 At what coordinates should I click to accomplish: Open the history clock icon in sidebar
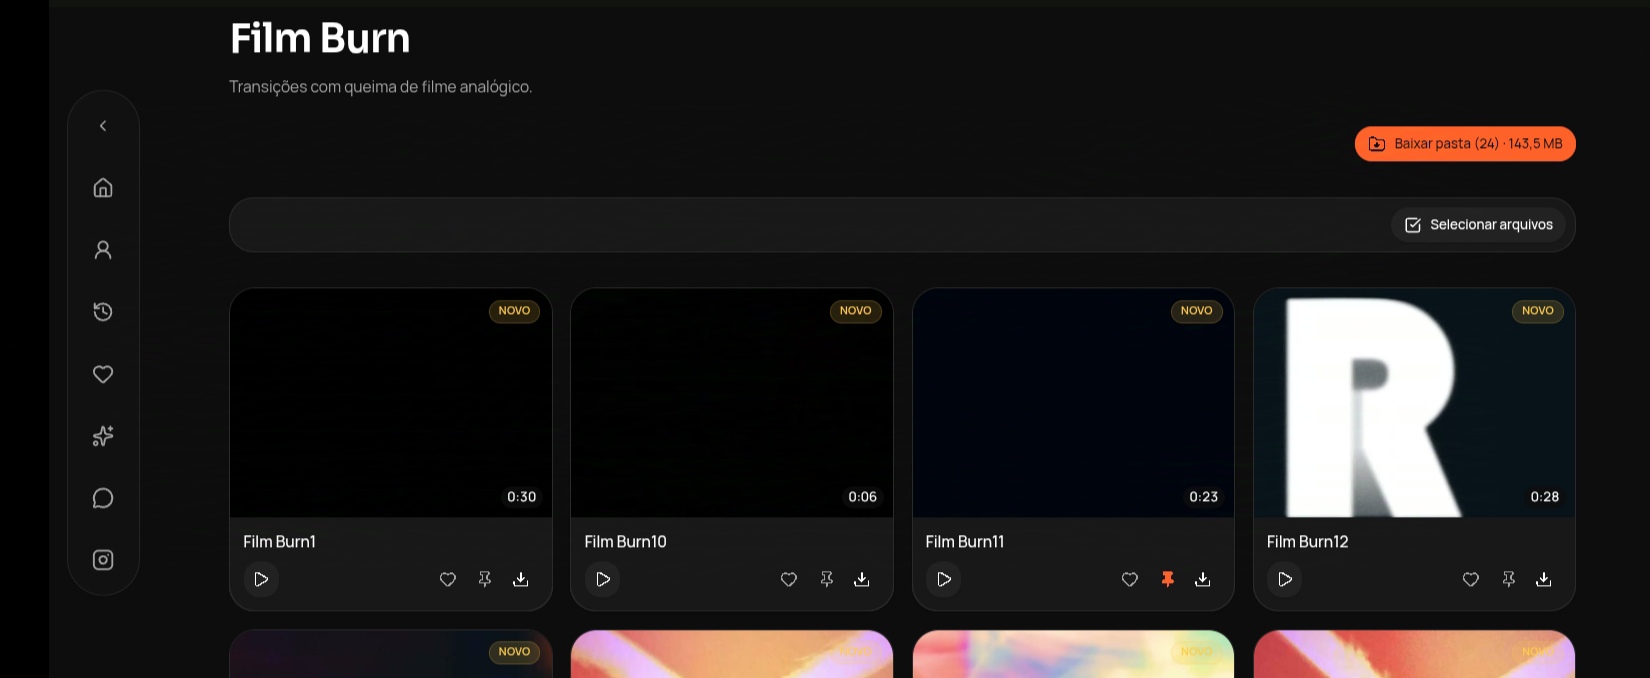(103, 312)
